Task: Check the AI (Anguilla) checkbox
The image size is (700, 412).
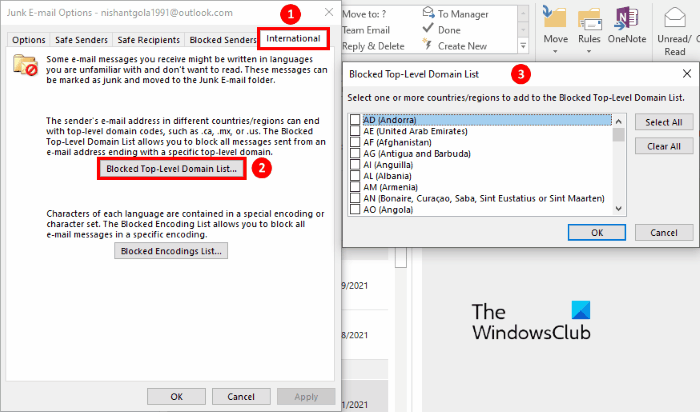Action: pos(355,164)
